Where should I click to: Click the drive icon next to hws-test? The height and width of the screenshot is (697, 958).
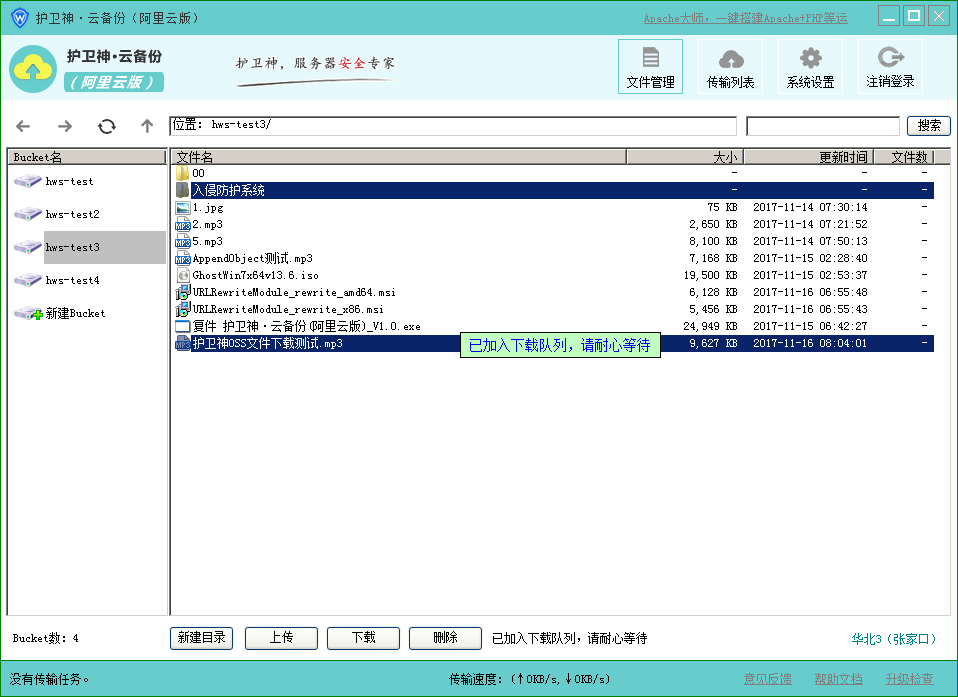click(x=27, y=181)
